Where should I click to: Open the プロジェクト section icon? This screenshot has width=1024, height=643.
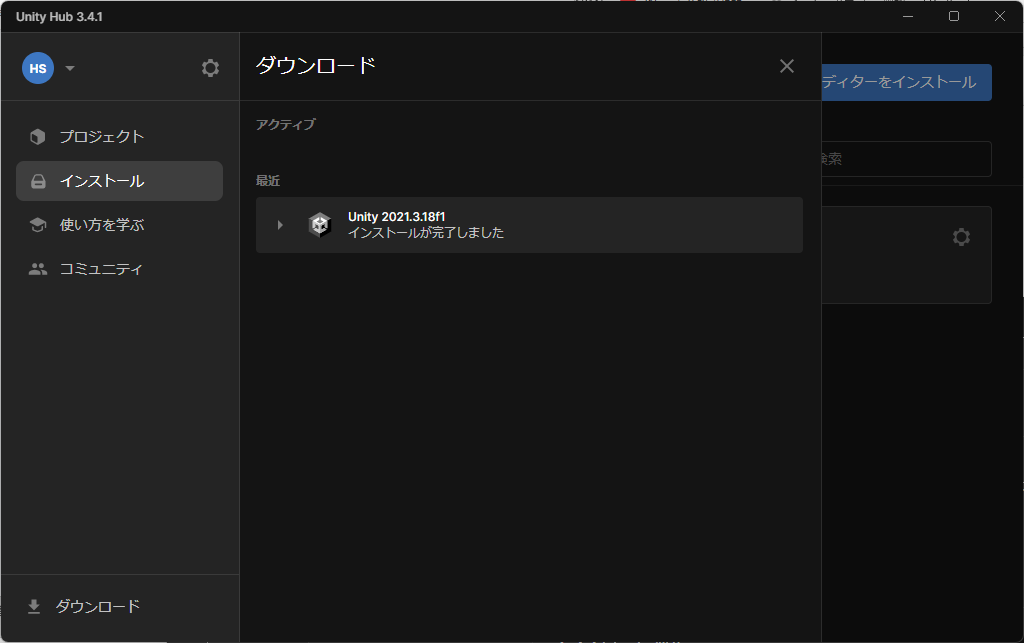(37, 137)
